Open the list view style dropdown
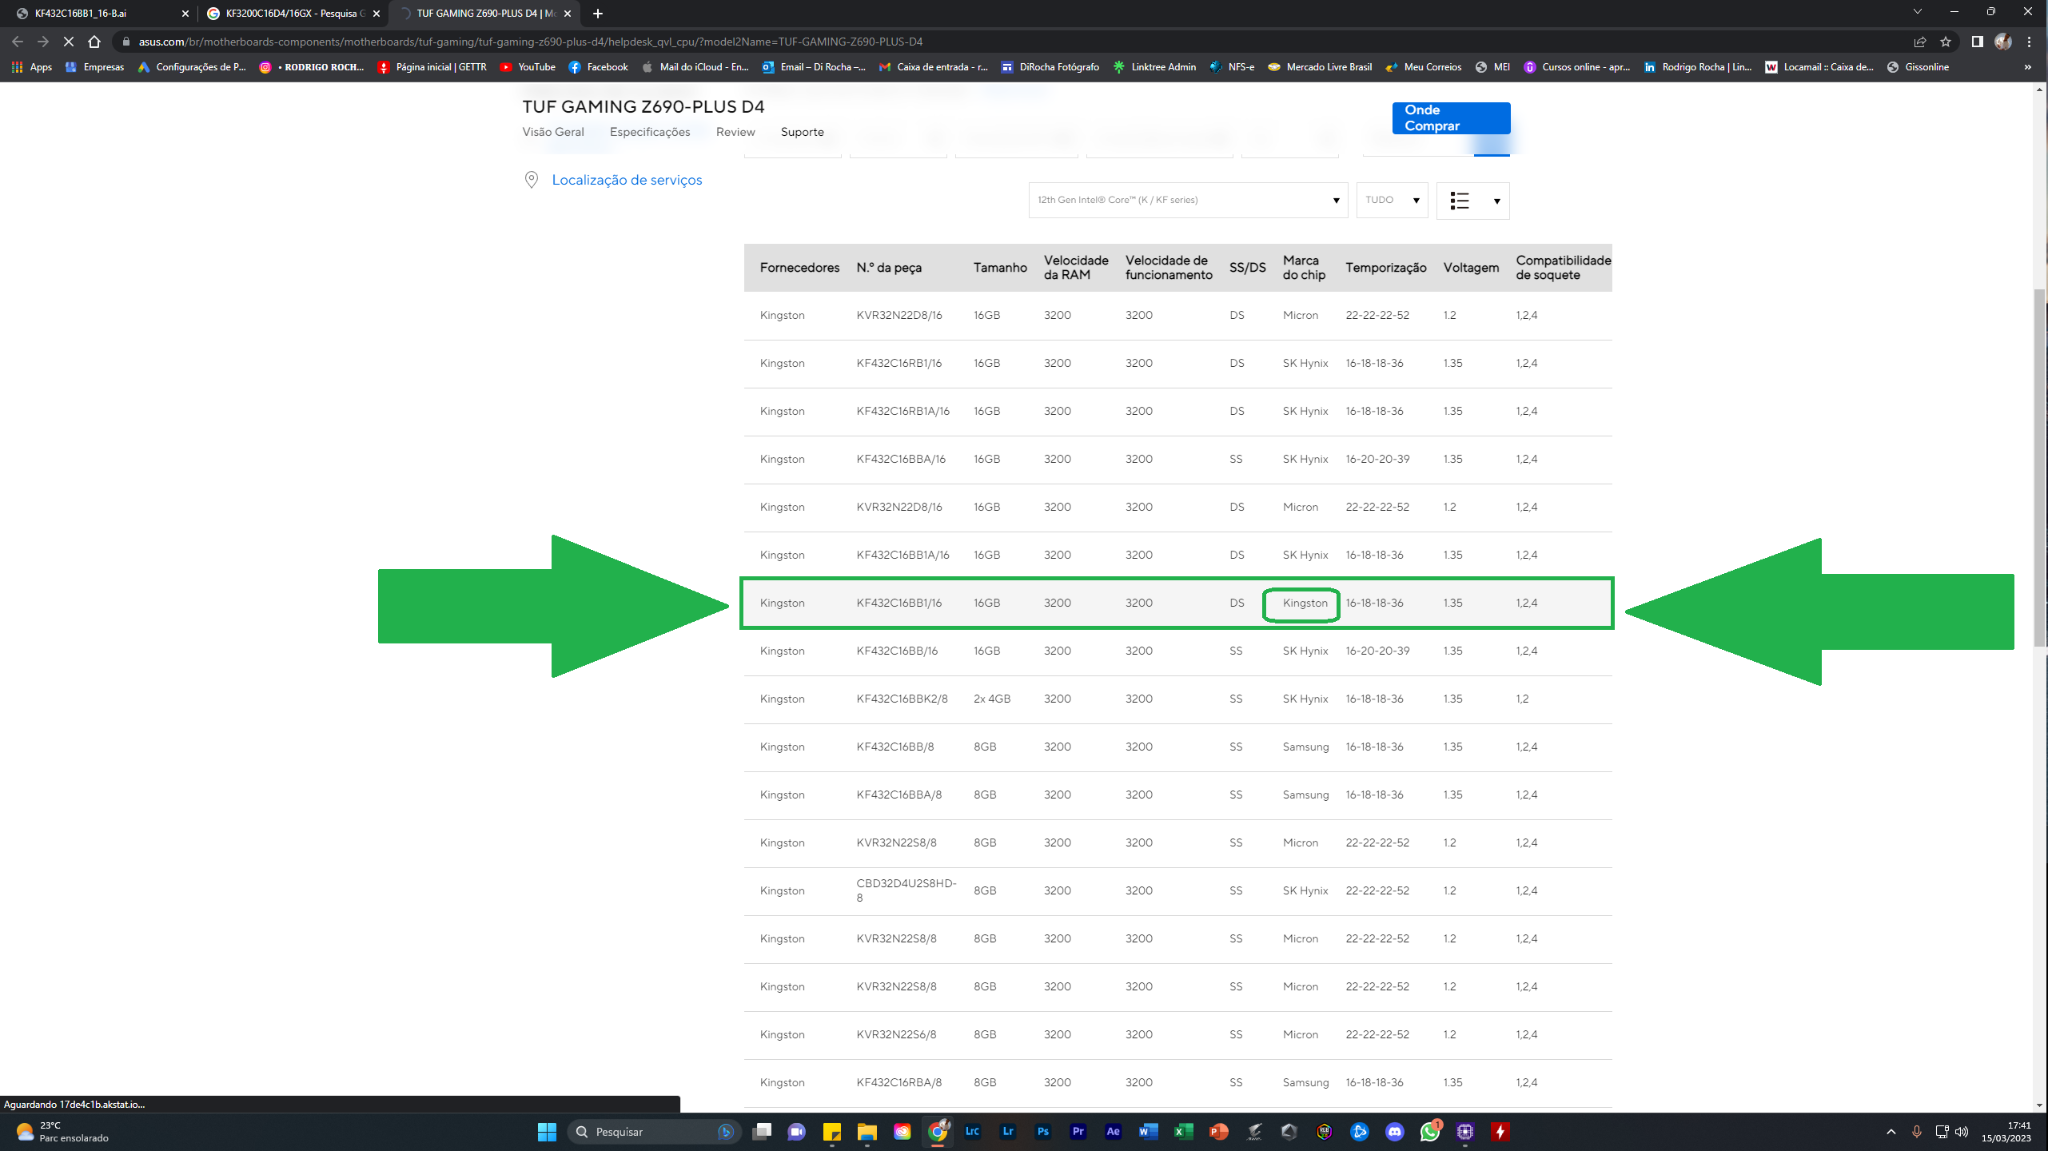Screen dimensions: 2048x1151 [1473, 200]
